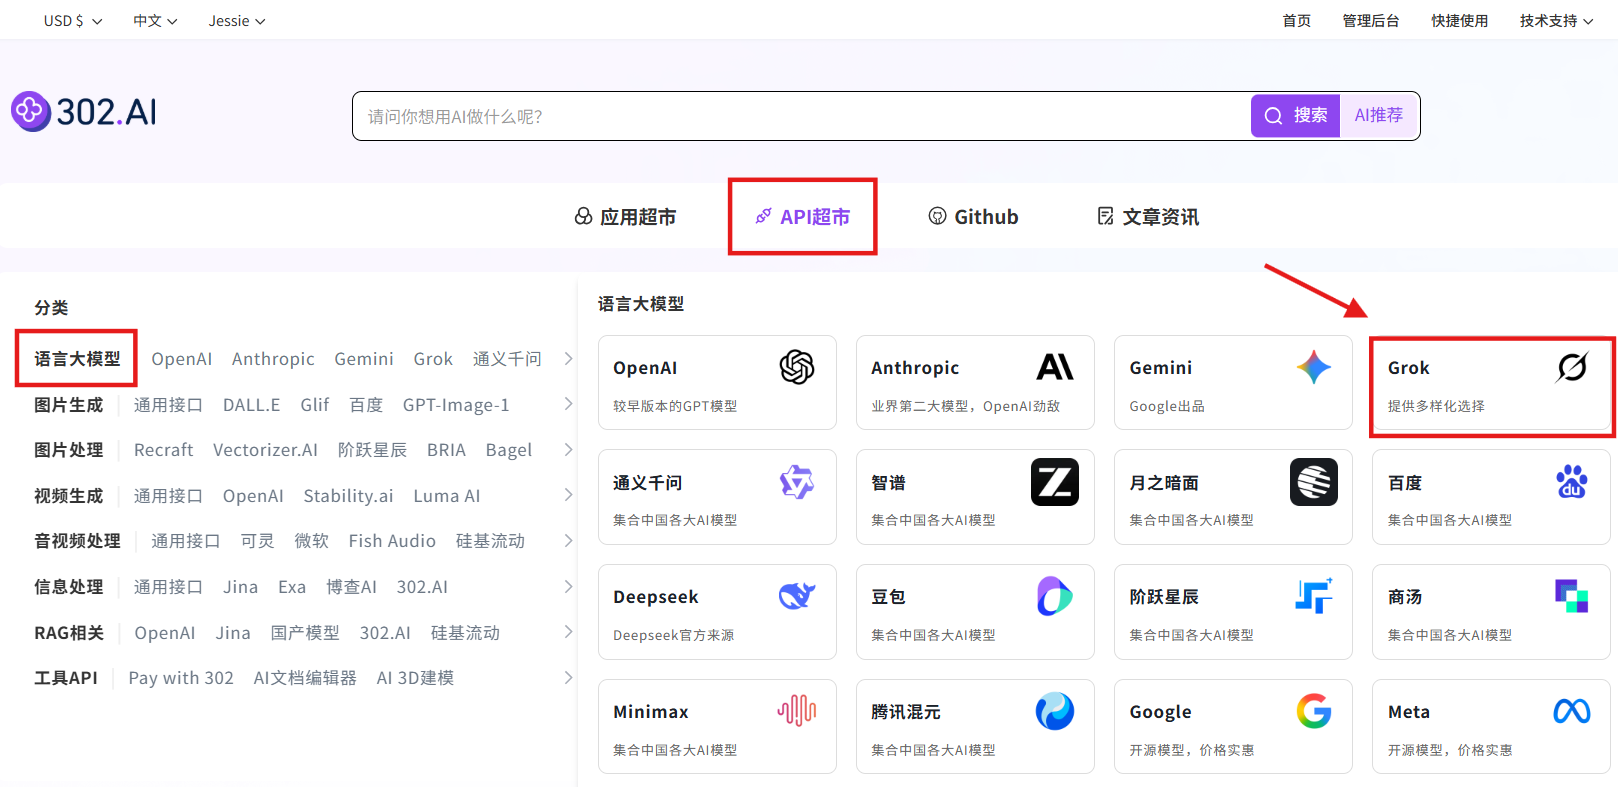1618x787 pixels.
Task: Switch to the 文章资讯 tab
Action: click(x=1148, y=217)
